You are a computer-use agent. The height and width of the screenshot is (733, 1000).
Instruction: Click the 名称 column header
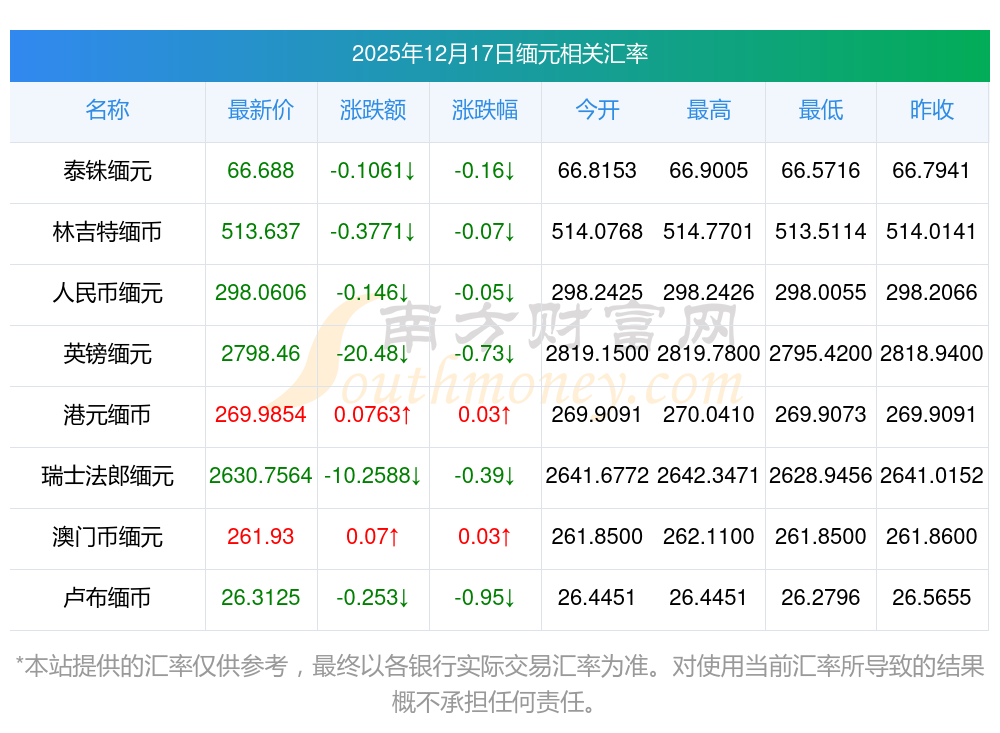click(107, 110)
